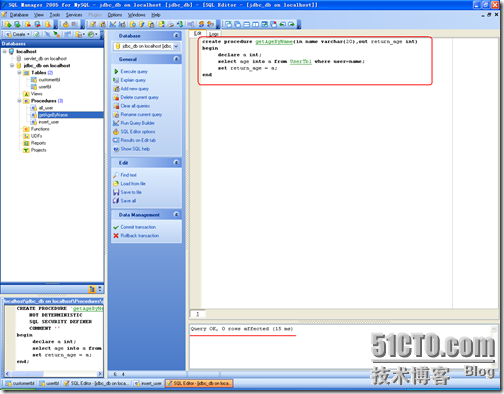This screenshot has height=394, width=504.
Task: Select the Reports tree node
Action: click(38, 143)
